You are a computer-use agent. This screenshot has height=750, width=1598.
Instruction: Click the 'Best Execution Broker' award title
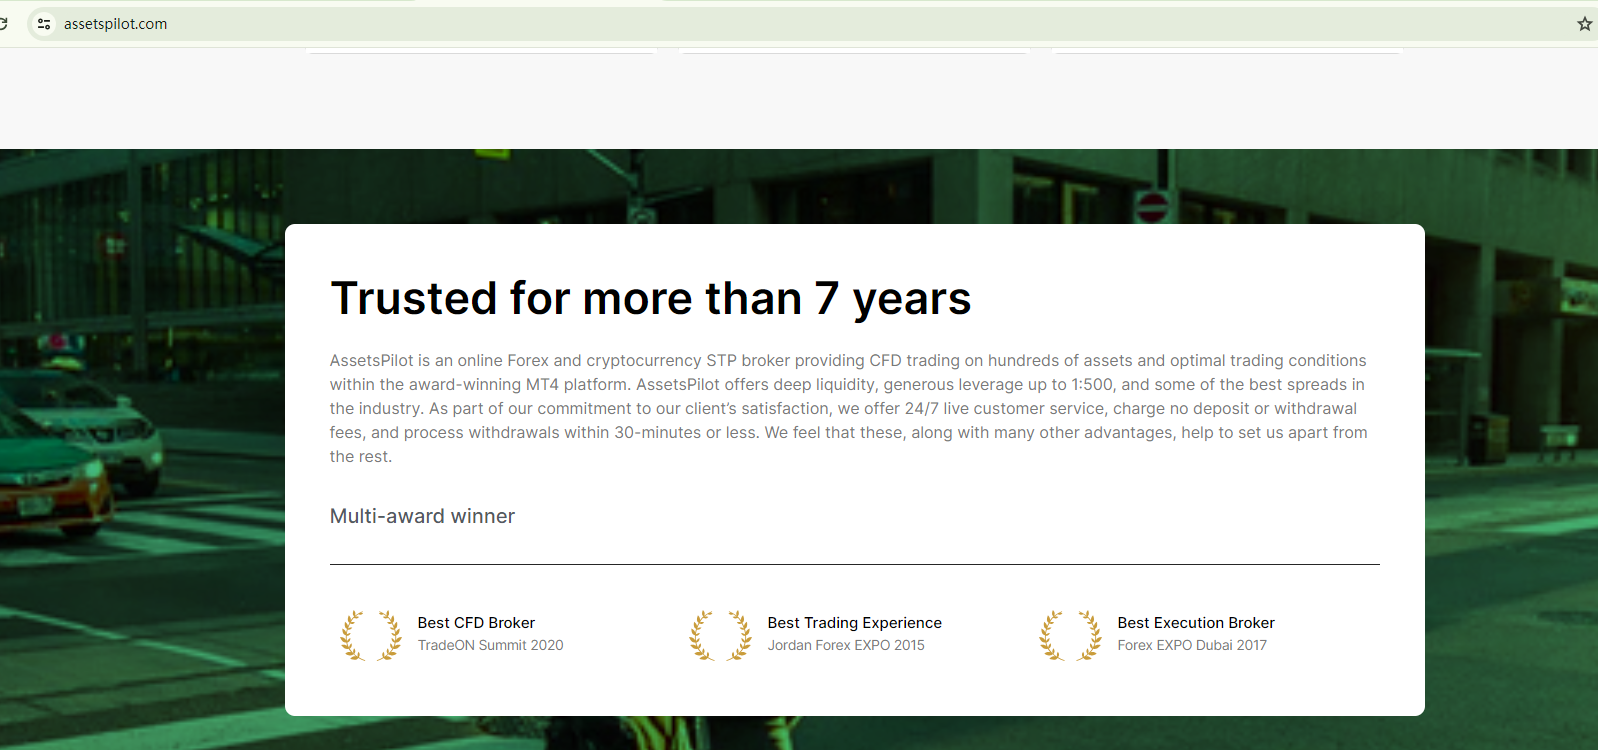point(1196,623)
